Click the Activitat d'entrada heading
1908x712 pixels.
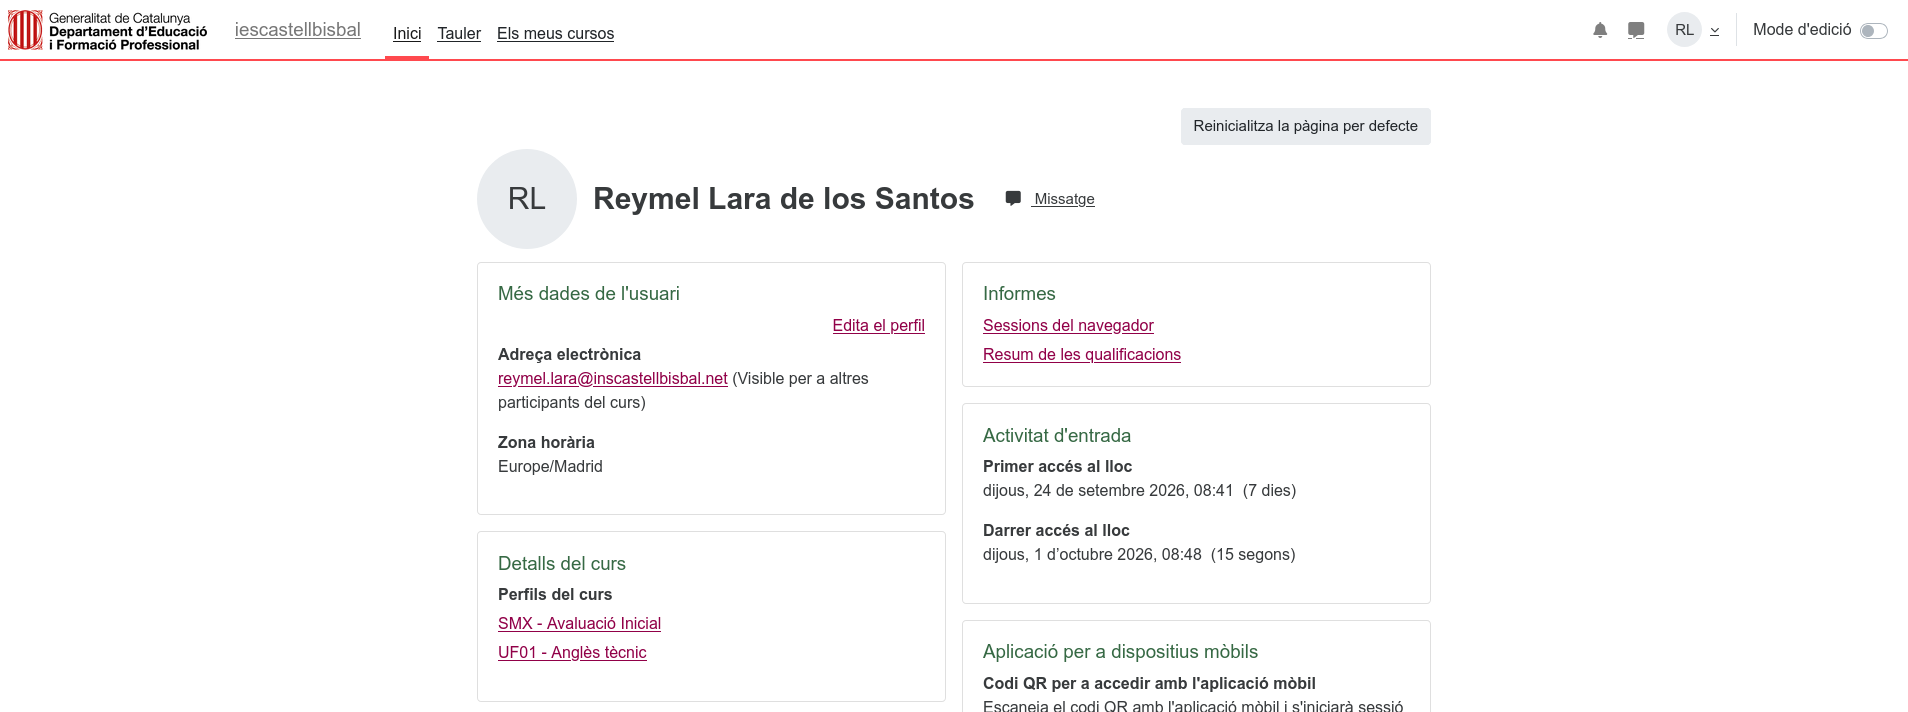[1057, 435]
